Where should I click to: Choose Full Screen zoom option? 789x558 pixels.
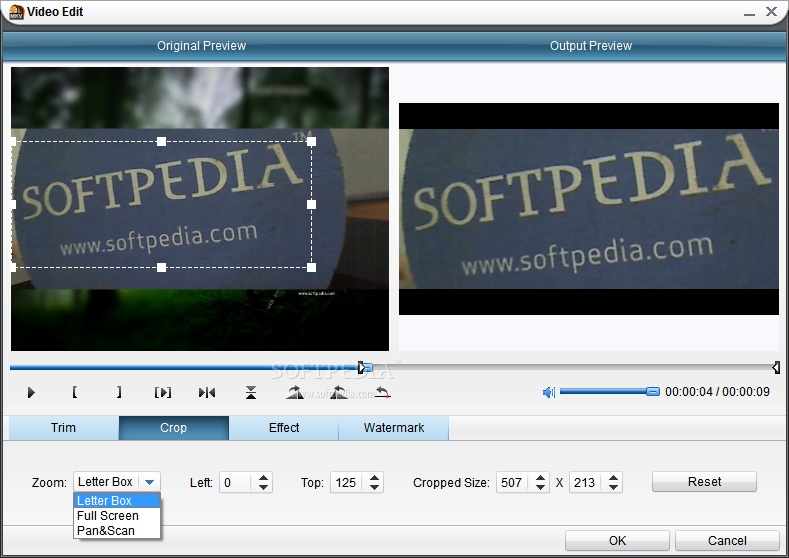pos(117,516)
